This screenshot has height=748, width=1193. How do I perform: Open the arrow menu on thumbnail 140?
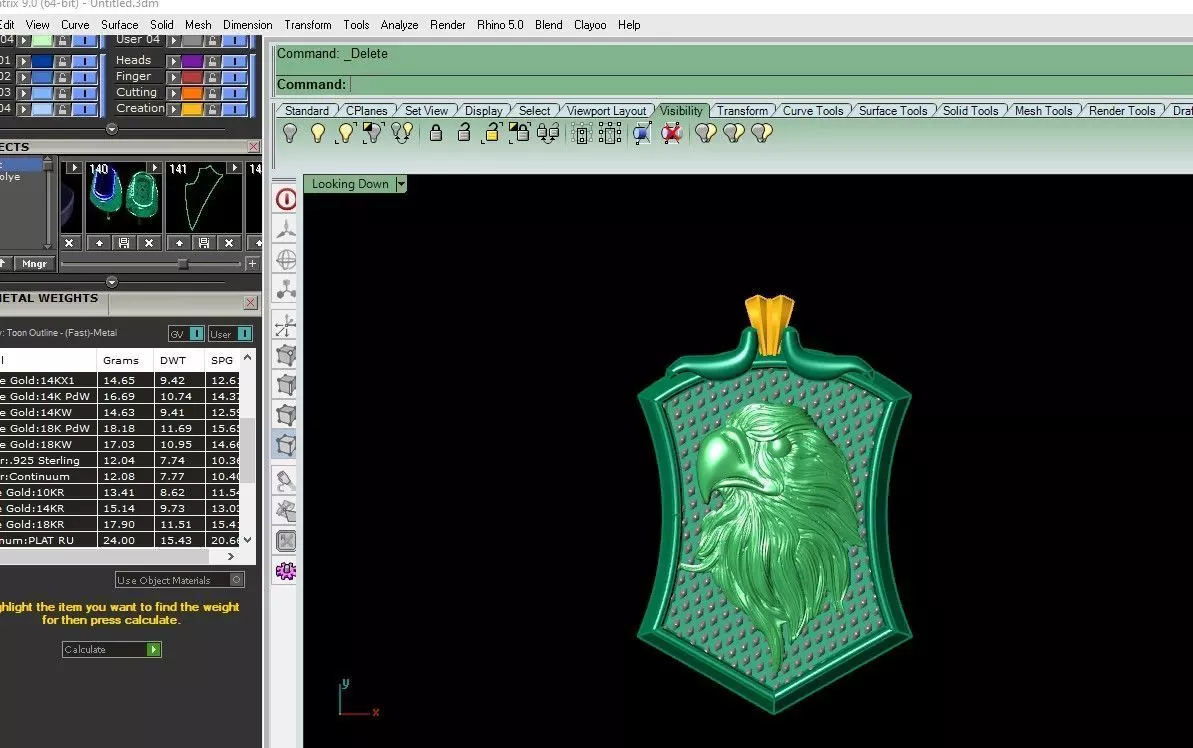(x=154, y=167)
